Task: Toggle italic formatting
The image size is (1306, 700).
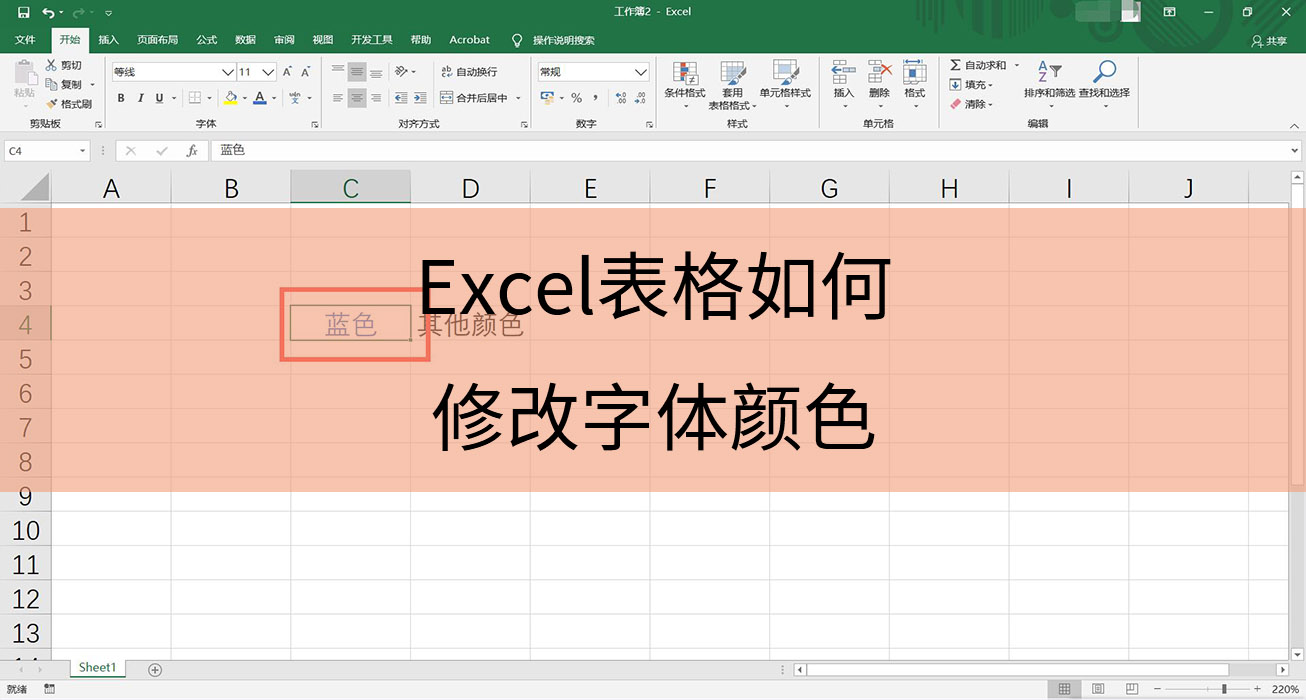Action: [141, 98]
